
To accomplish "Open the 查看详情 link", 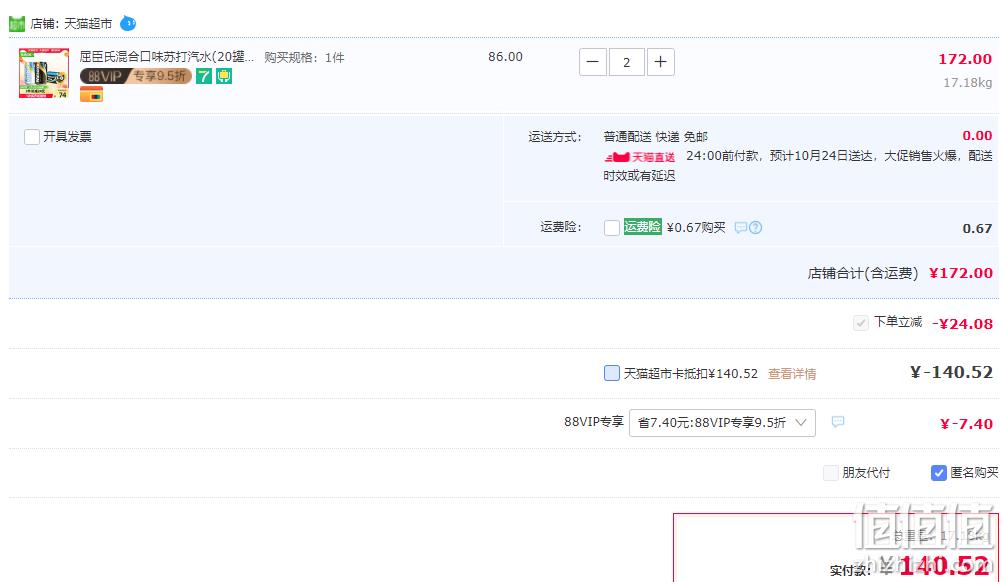I will (x=792, y=374).
